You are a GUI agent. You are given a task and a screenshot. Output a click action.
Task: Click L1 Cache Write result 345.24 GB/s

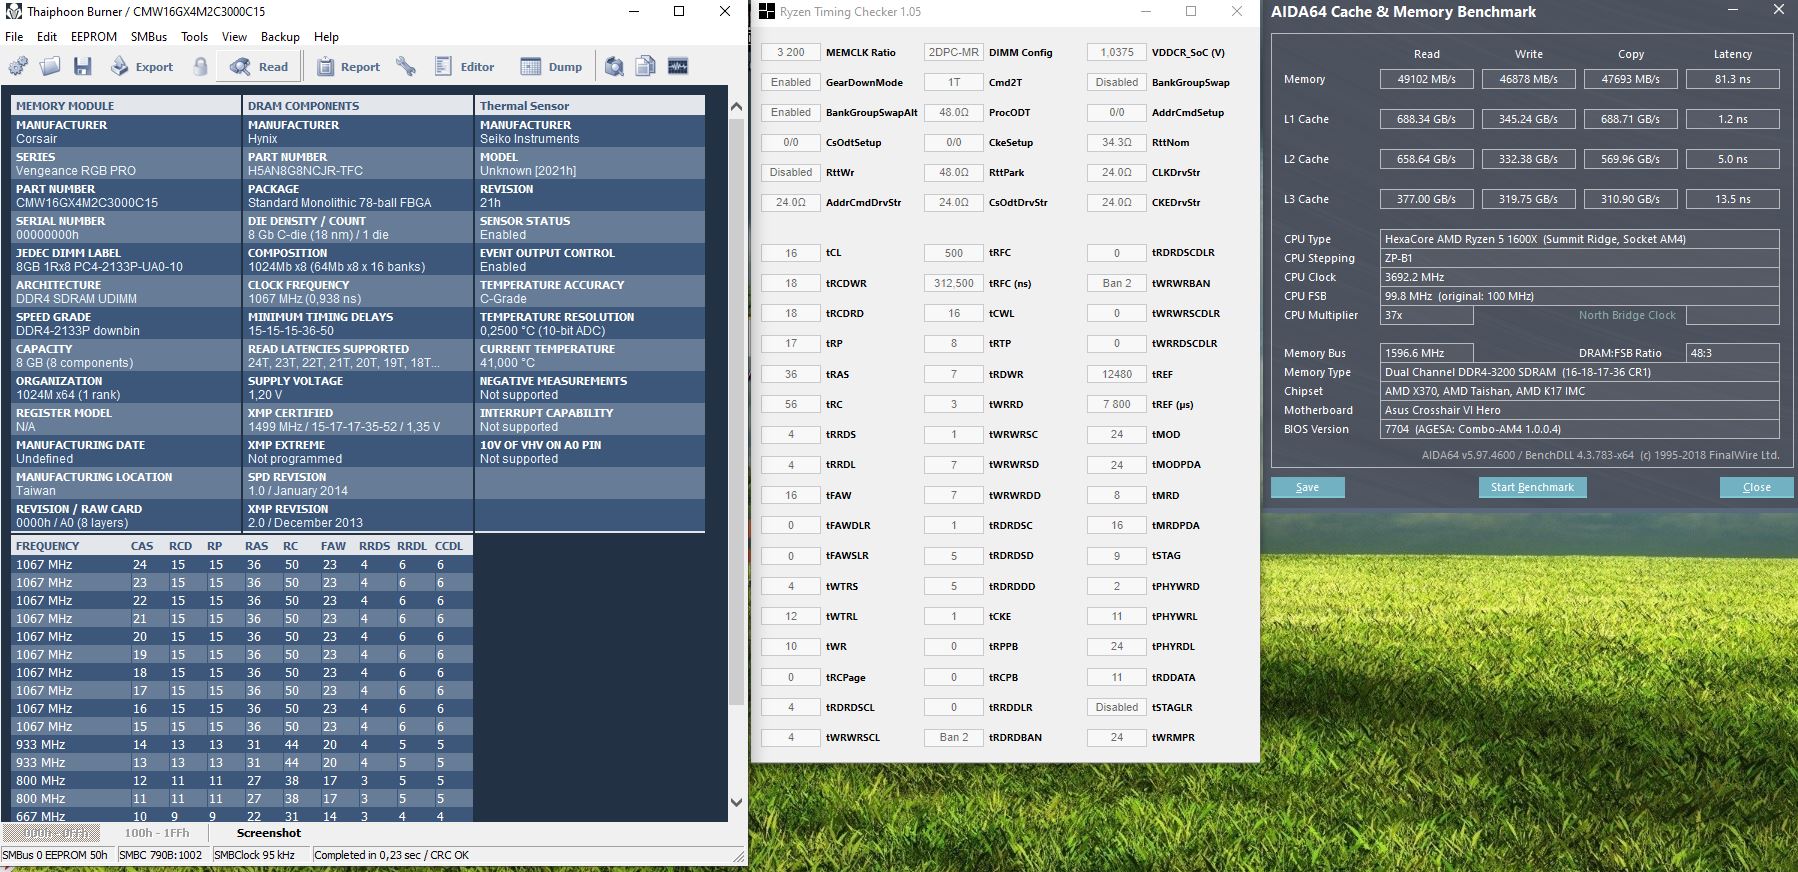1529,119
